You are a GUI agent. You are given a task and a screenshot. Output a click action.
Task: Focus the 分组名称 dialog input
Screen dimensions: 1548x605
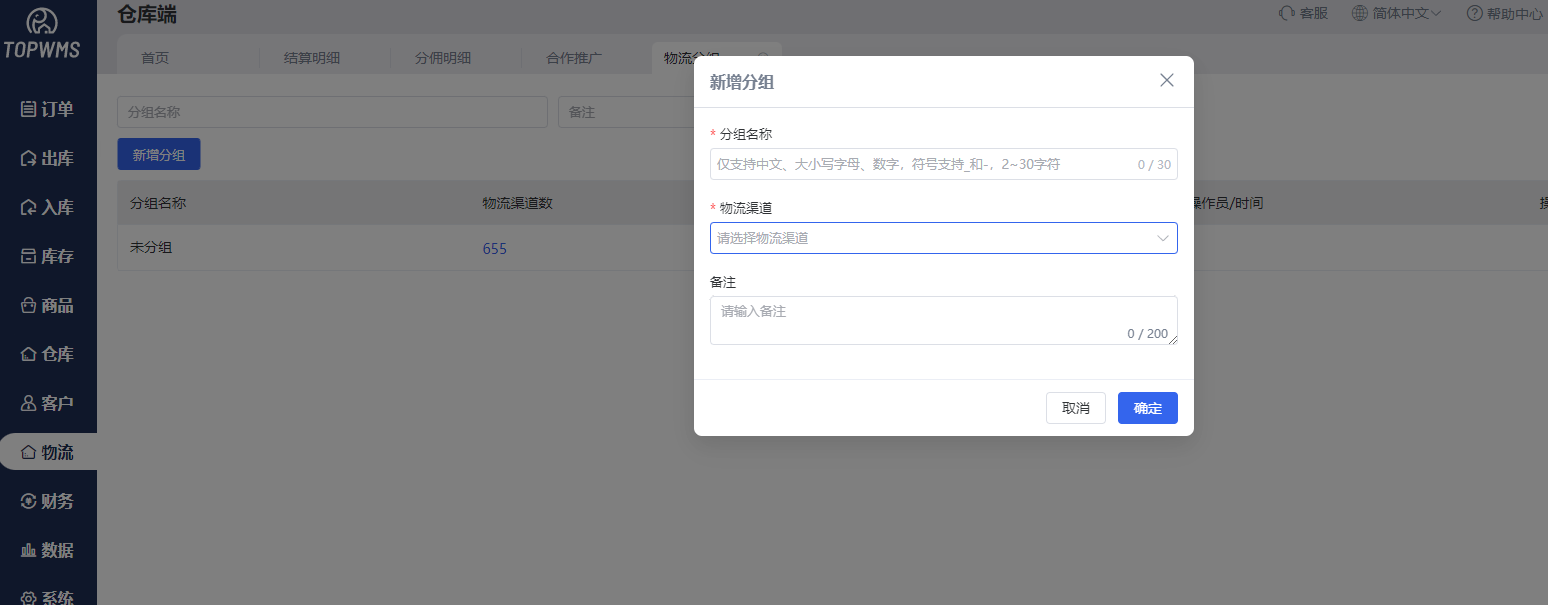point(943,164)
